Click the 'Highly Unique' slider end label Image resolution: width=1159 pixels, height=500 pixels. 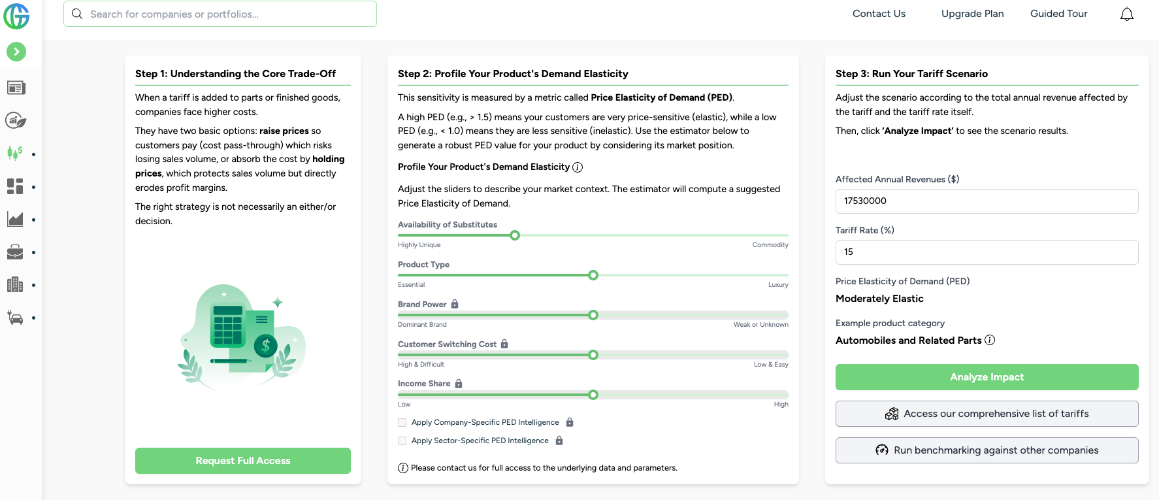click(x=418, y=245)
